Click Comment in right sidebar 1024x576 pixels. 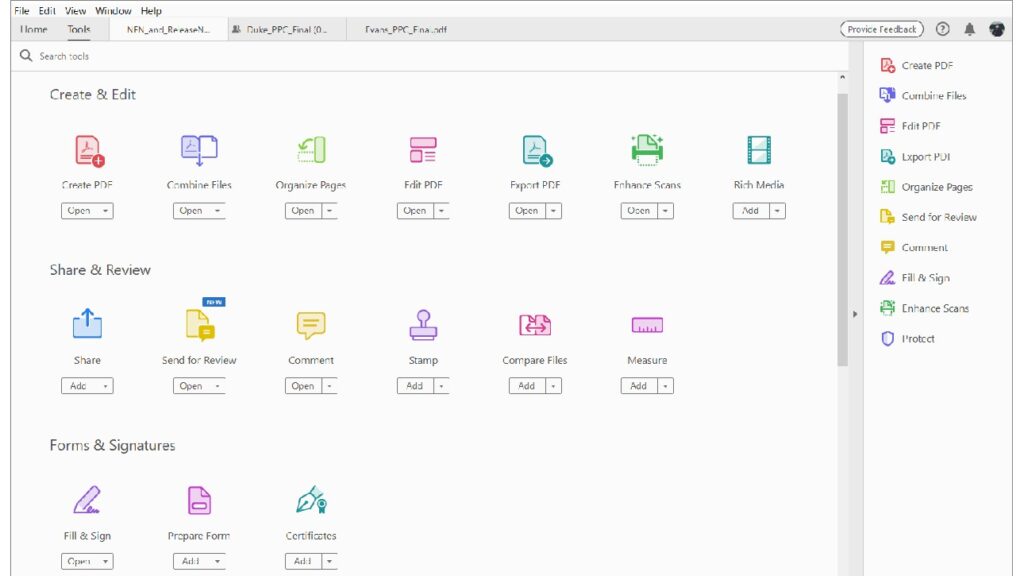pyautogui.click(x=914, y=248)
